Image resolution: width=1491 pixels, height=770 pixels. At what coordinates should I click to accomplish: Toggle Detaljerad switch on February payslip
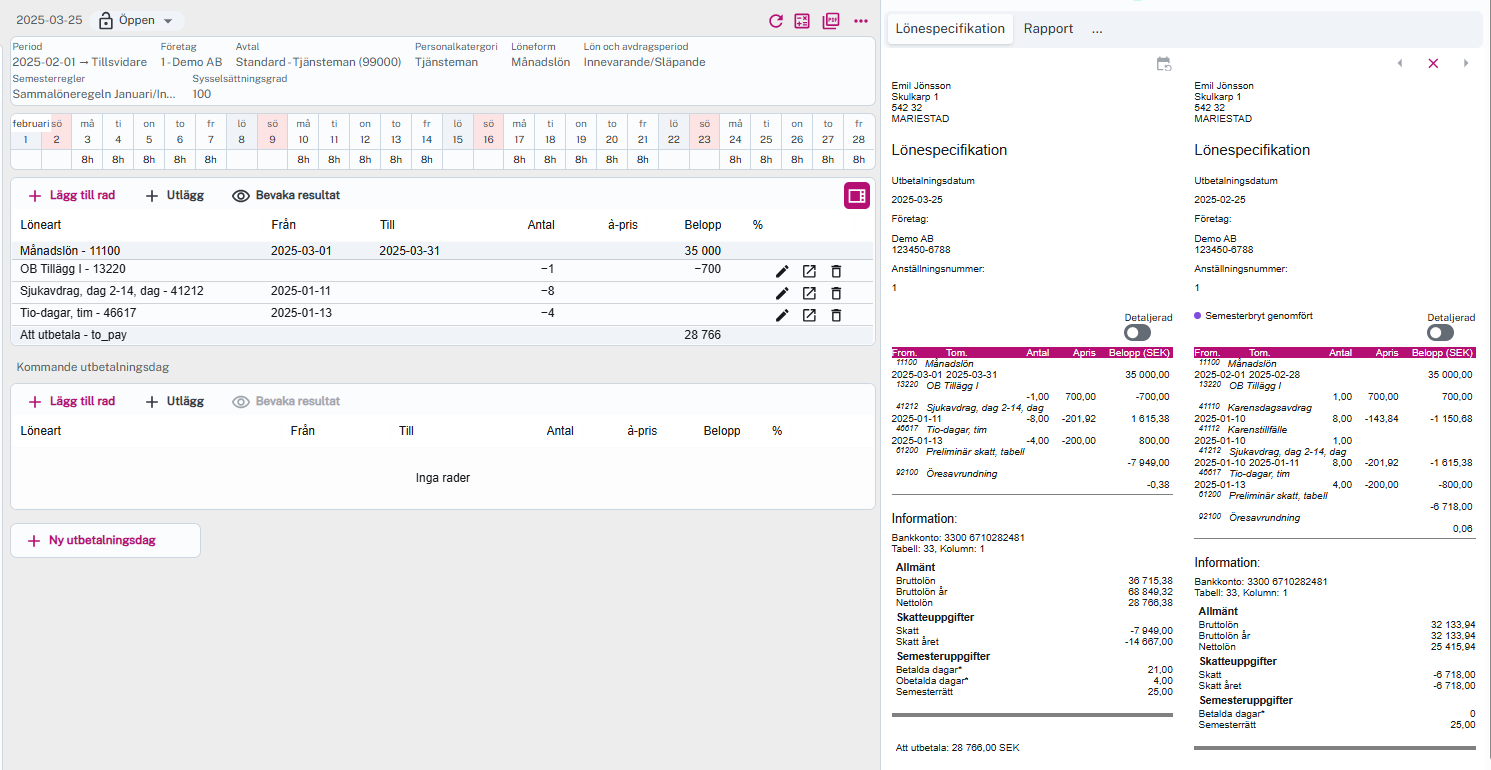point(1440,332)
